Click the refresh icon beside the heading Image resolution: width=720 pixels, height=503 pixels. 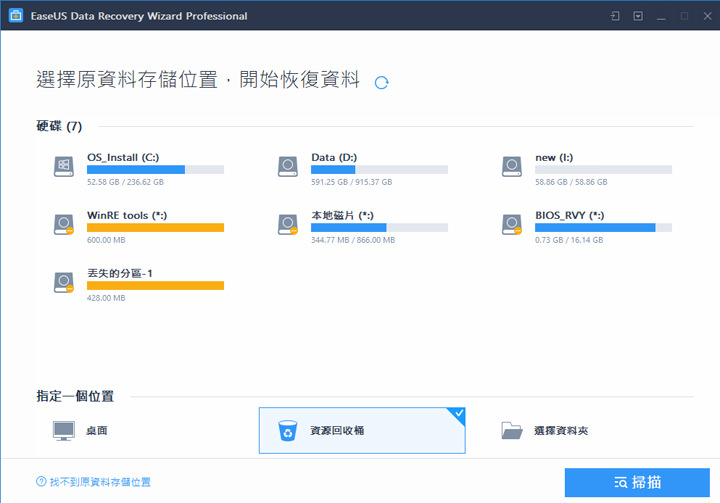(381, 83)
